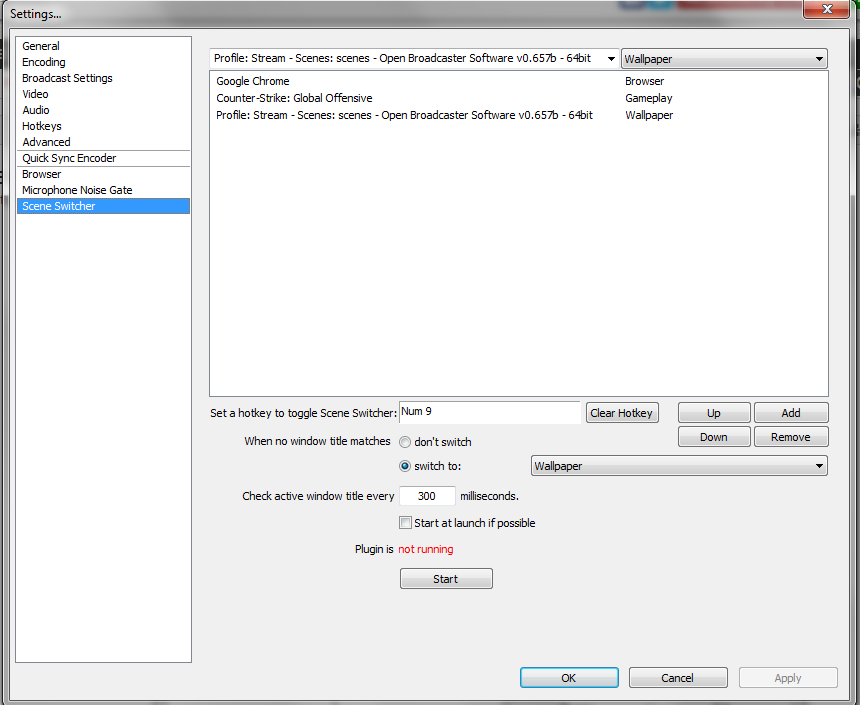Viewport: 860px width, 705px height.
Task: Confirm settings with the OK button
Action: click(x=569, y=678)
